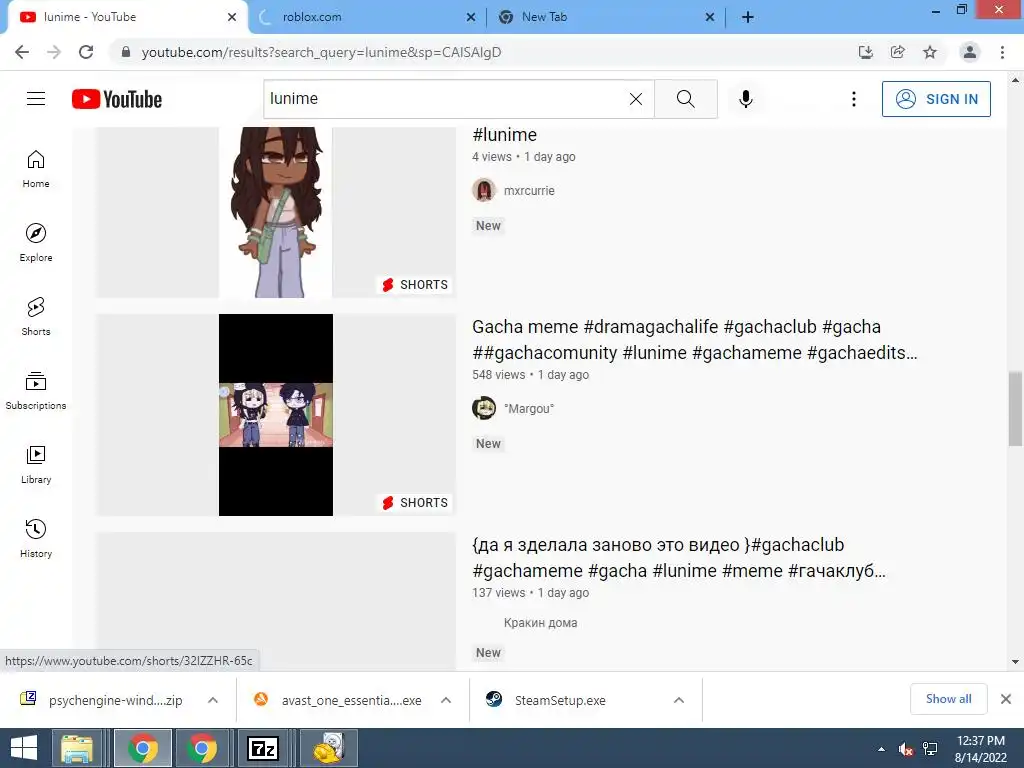Viewport: 1024px width, 768px height.
Task: Open 7-Zip from the taskbar
Action: 263,748
